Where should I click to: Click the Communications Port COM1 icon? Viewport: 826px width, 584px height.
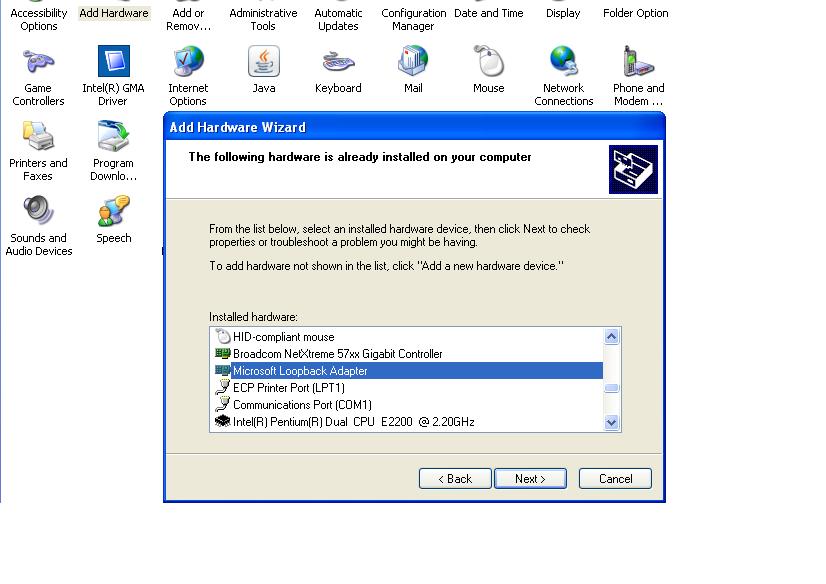tap(223, 404)
